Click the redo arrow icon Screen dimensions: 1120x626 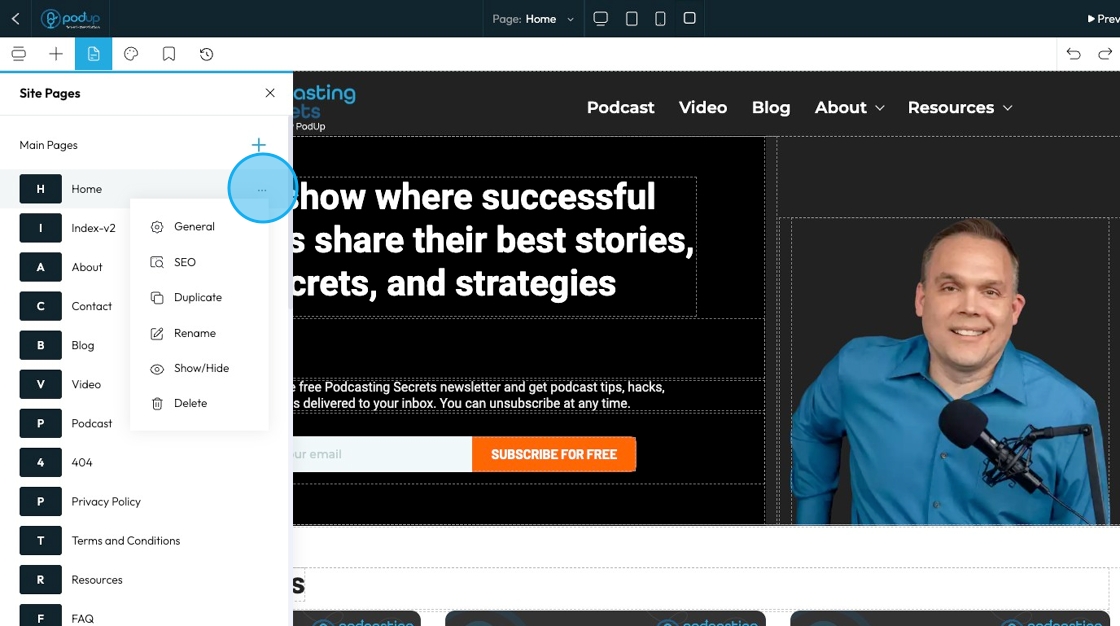click(1105, 54)
